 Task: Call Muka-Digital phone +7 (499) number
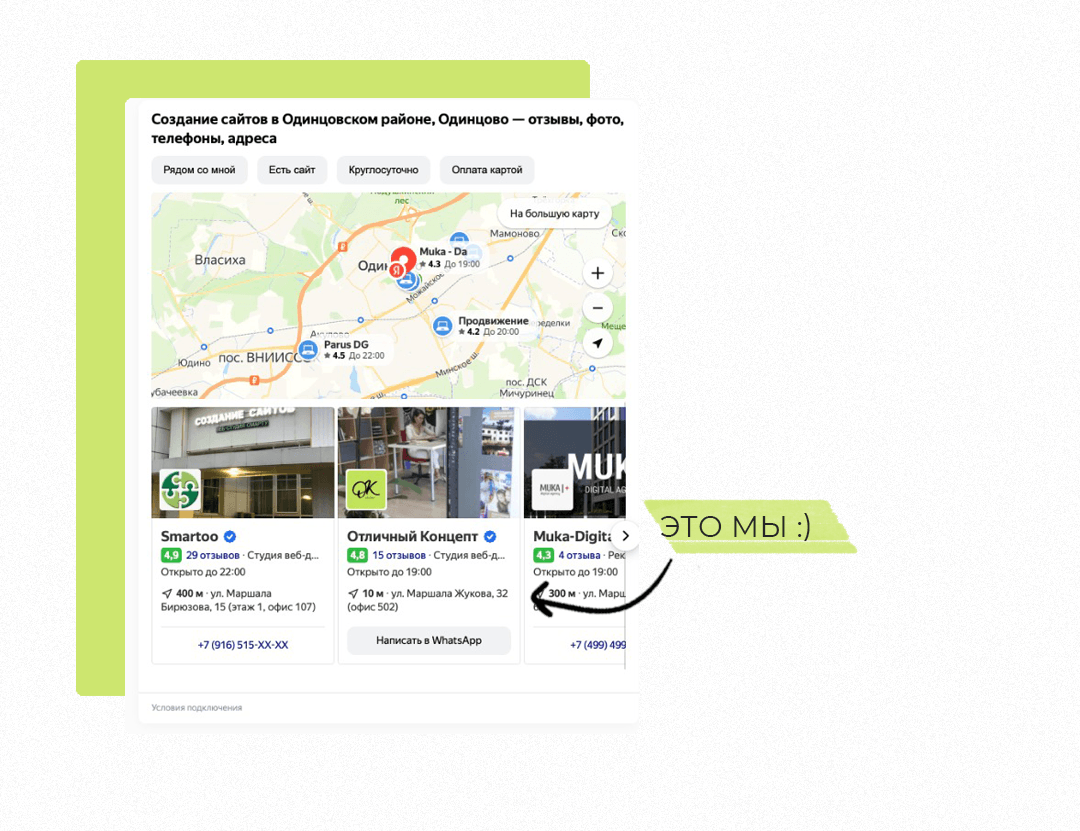598,645
